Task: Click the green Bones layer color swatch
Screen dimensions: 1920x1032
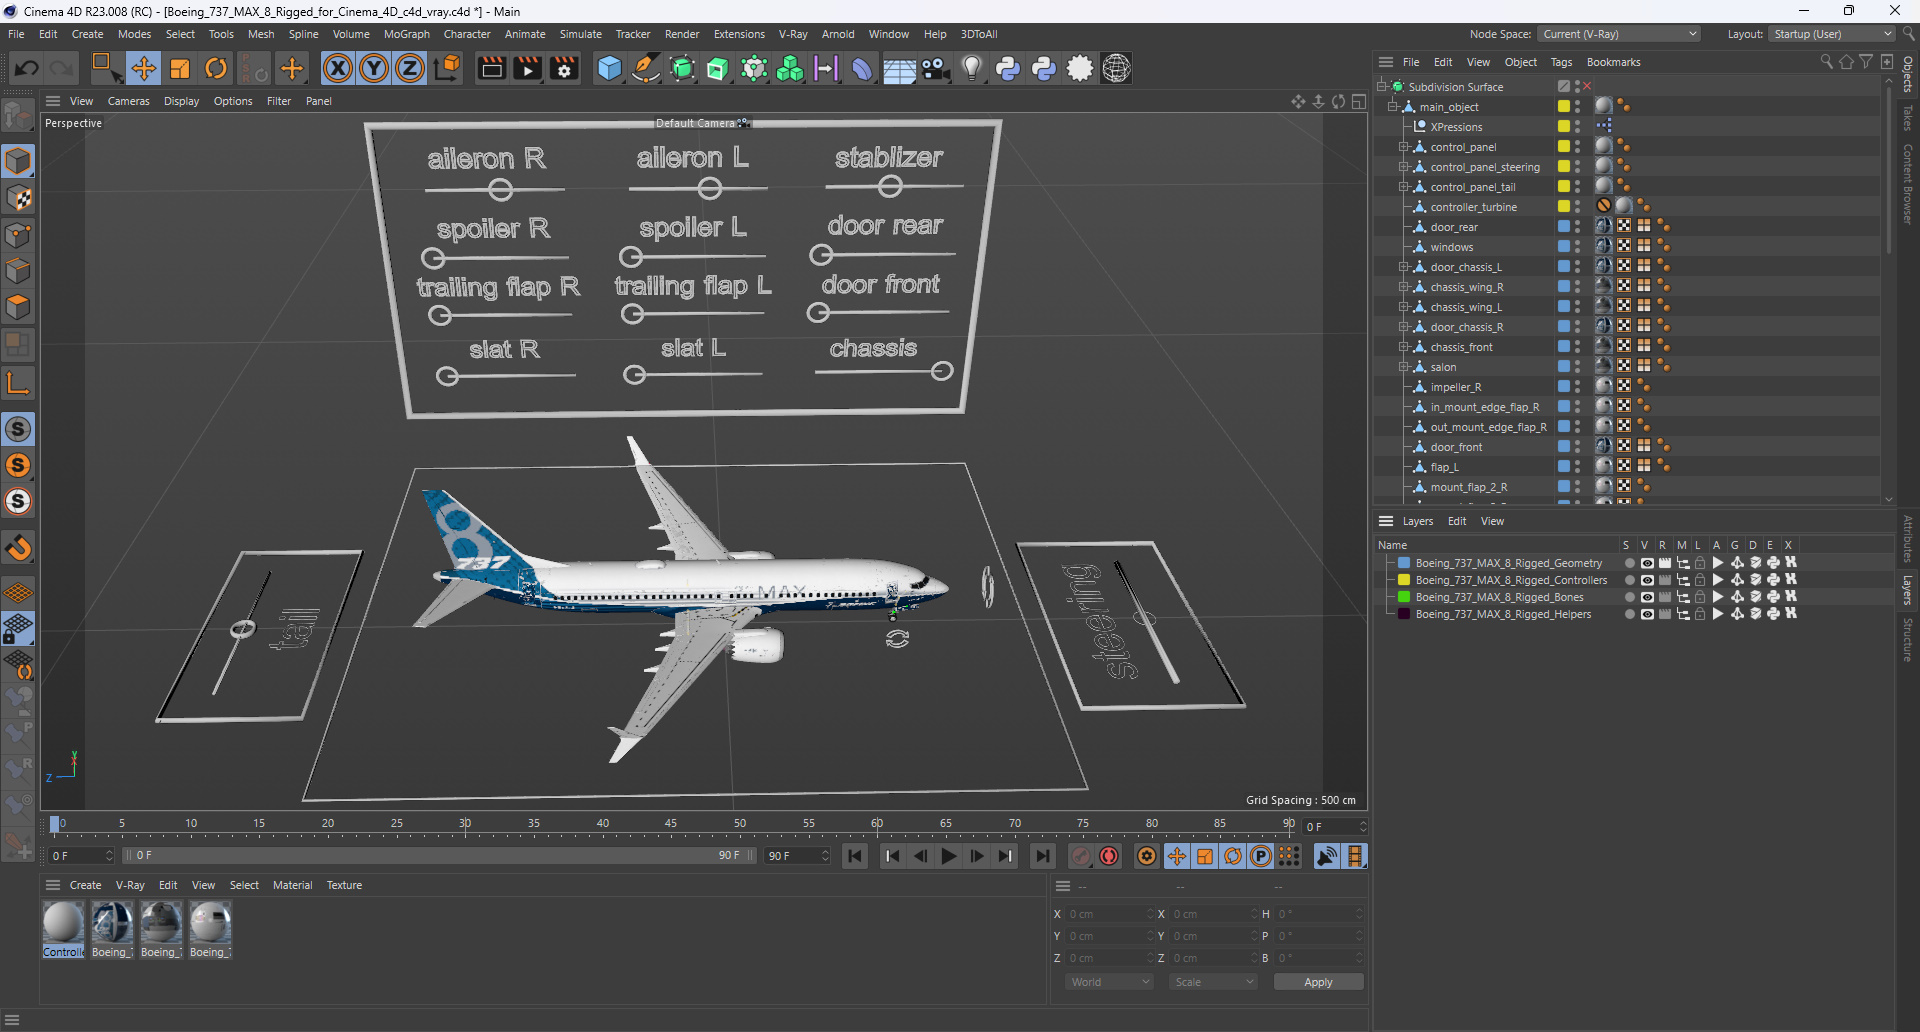Action: (1404, 597)
